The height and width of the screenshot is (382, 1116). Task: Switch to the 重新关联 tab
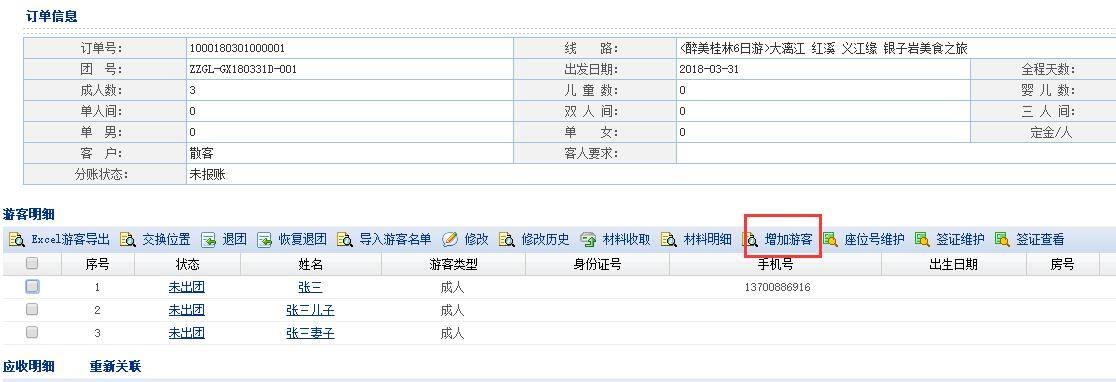(115, 367)
